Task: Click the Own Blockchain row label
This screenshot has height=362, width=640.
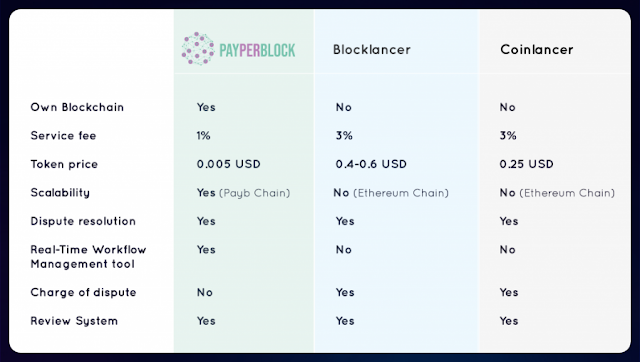Action: [77, 107]
